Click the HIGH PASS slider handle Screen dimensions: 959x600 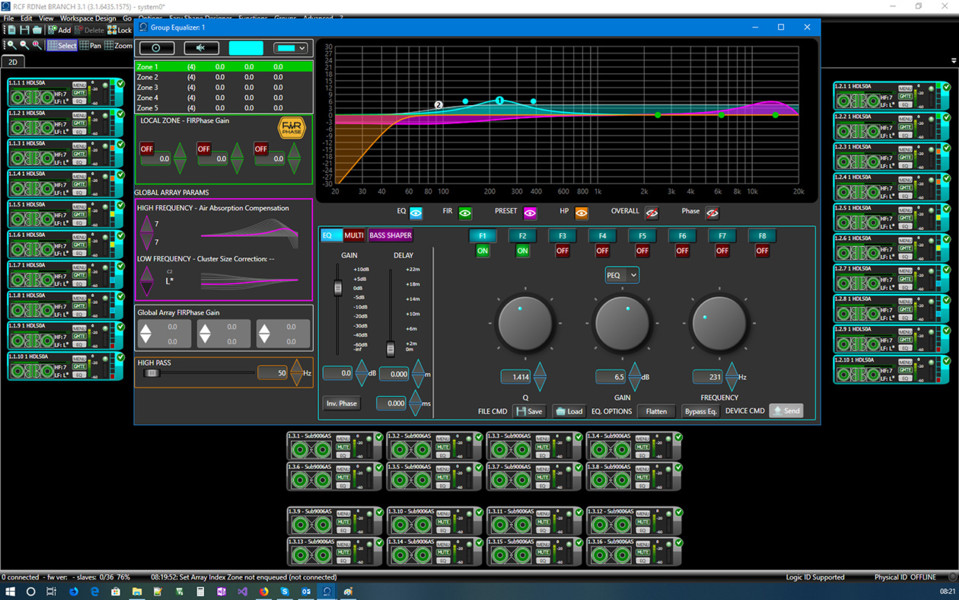point(152,373)
